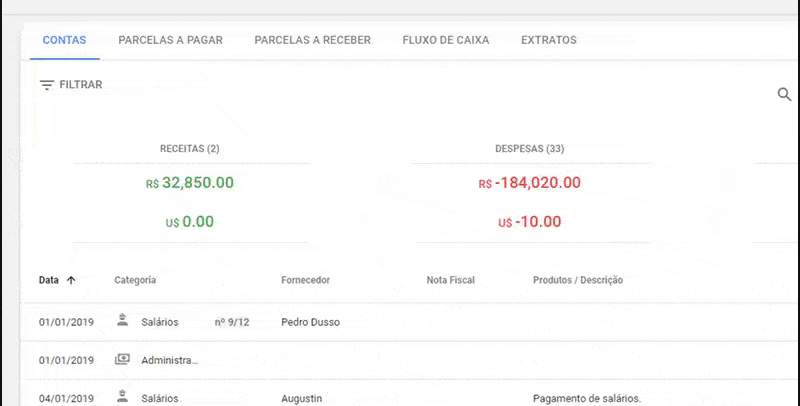
Task: Click the money icon beside Administra…
Action: [x=123, y=359]
